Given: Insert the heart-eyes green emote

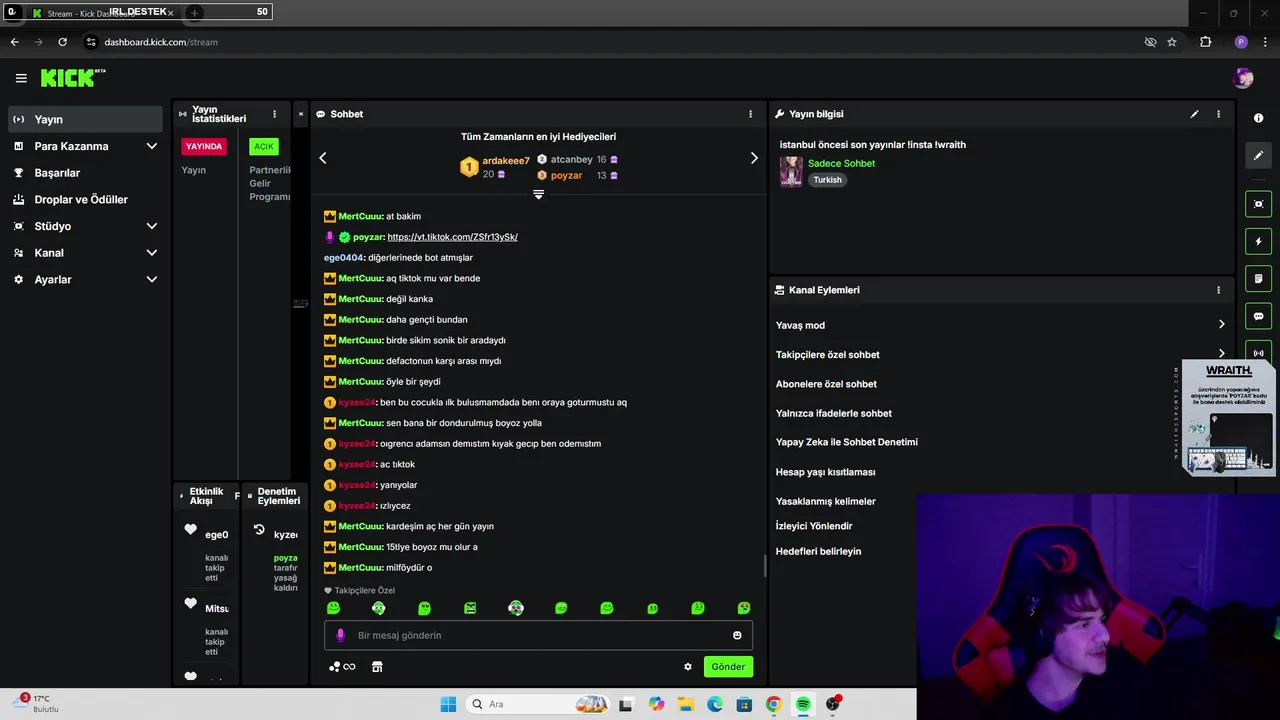Looking at the screenshot, I should coord(744,608).
